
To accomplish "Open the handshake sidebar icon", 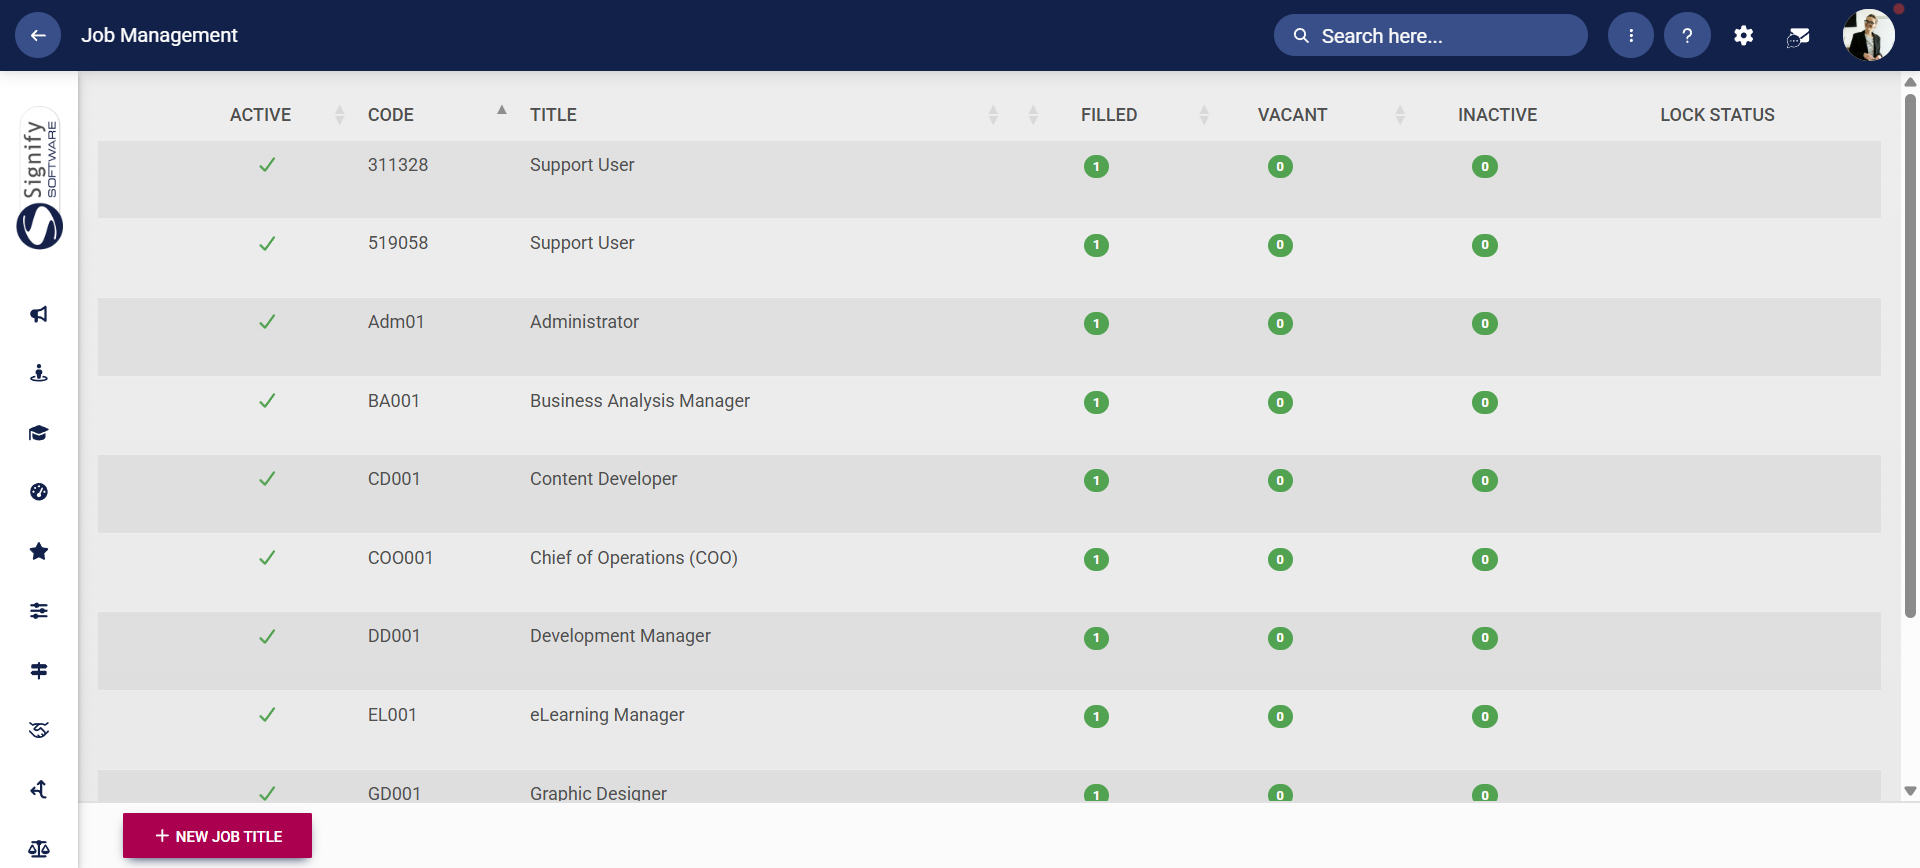I will pyautogui.click(x=39, y=730).
